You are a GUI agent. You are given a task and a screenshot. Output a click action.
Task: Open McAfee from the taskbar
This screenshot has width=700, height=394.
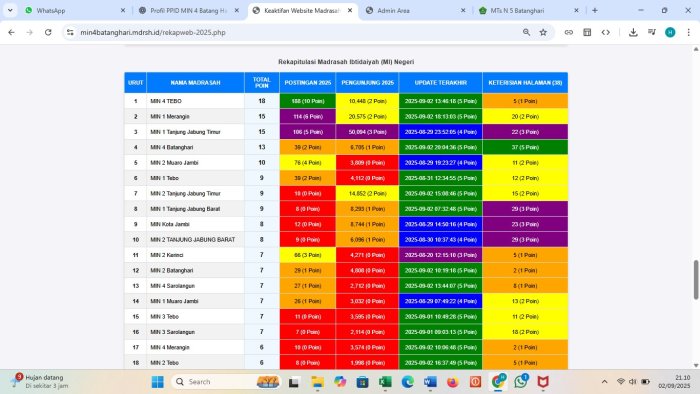point(543,382)
